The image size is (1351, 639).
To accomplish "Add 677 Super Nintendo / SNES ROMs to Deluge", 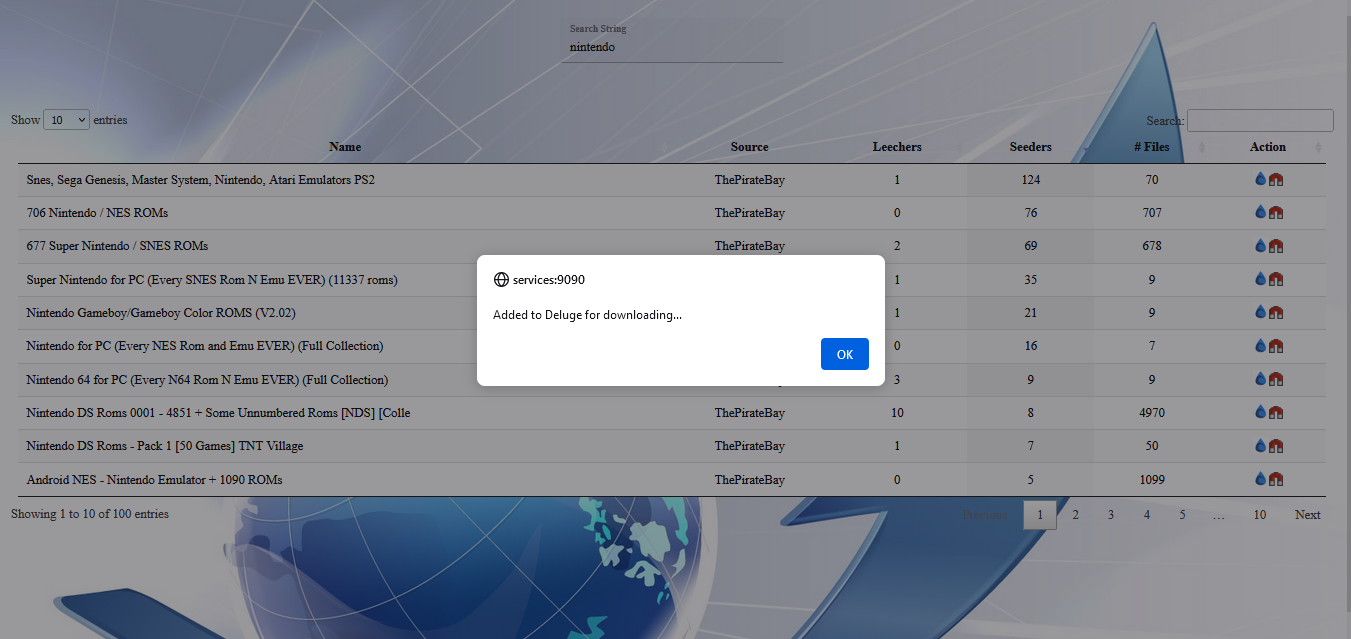I will [x=1261, y=246].
